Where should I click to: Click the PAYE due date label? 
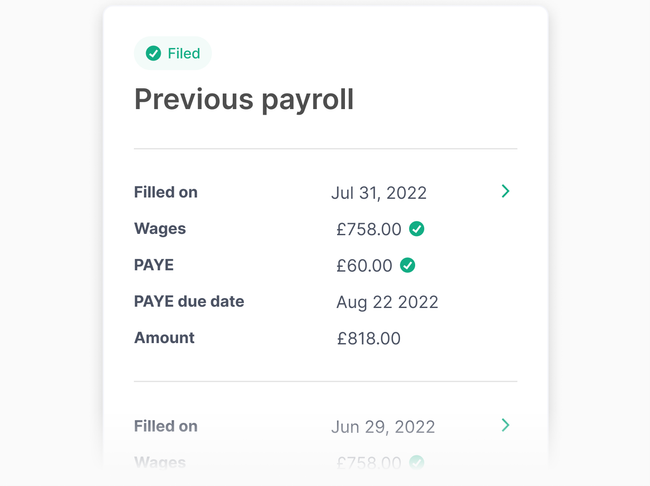(x=189, y=301)
